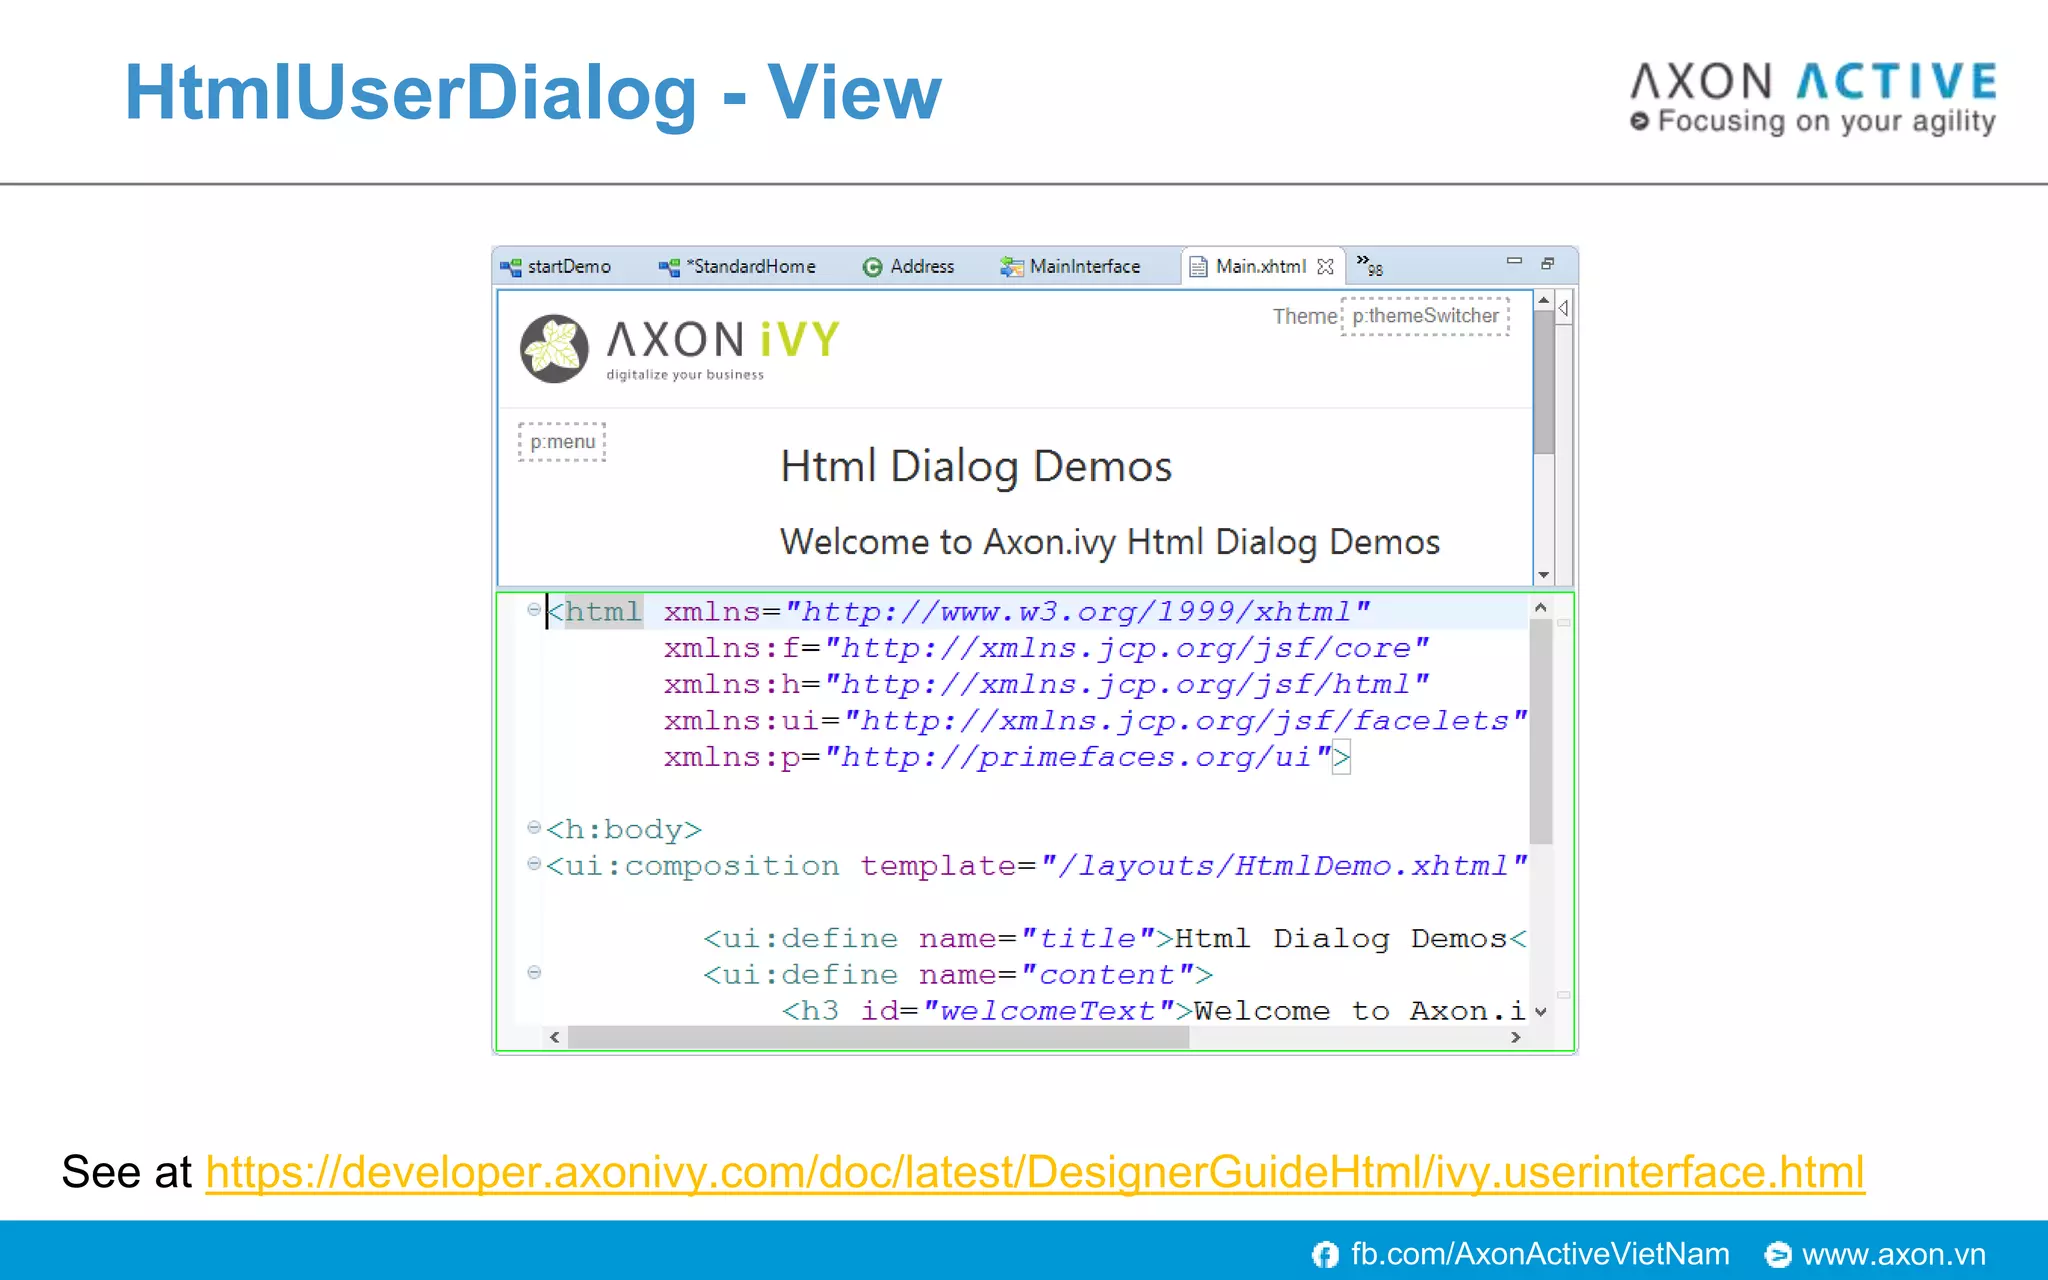
Task: Click the source horizontal scrollbar thumb
Action: point(878,1038)
